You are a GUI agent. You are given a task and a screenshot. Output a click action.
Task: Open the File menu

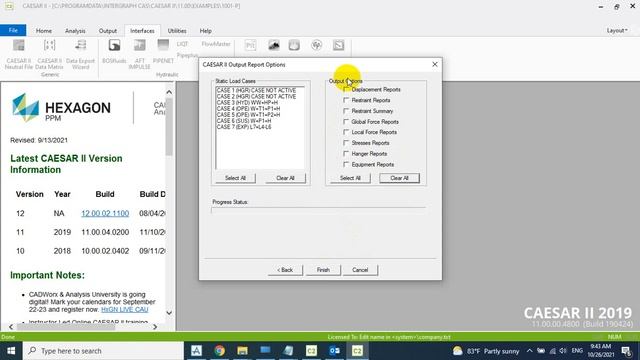click(13, 31)
